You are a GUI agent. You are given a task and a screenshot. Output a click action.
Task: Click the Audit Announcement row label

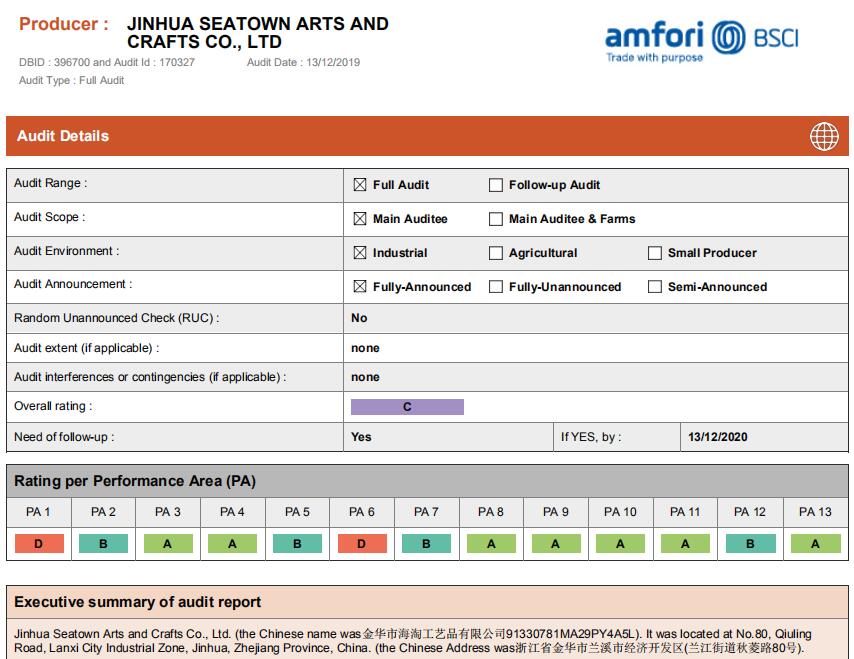point(73,284)
